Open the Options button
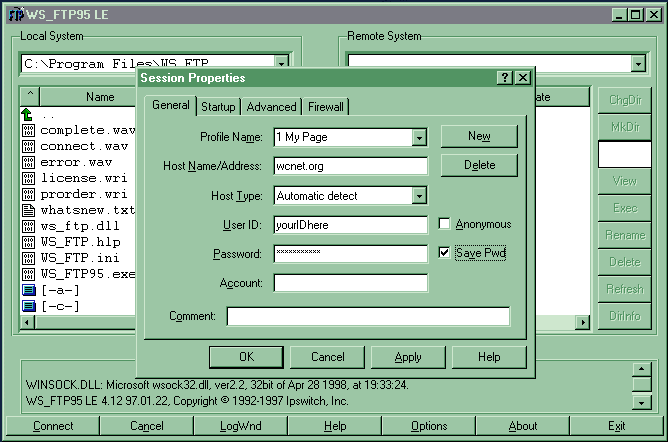Screen dimensions: 668x442 coord(429,426)
